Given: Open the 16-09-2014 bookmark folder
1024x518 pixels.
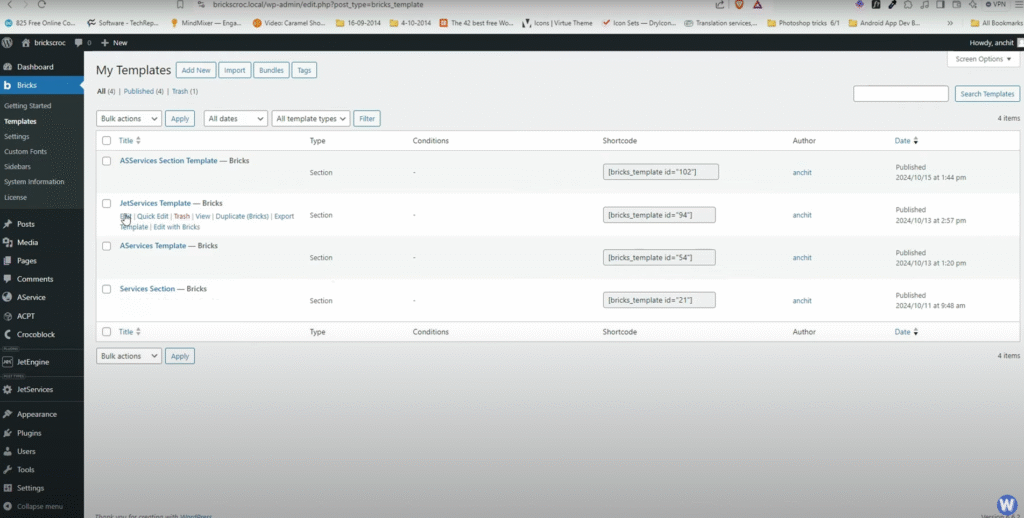Looking at the screenshot, I should coord(359,23).
